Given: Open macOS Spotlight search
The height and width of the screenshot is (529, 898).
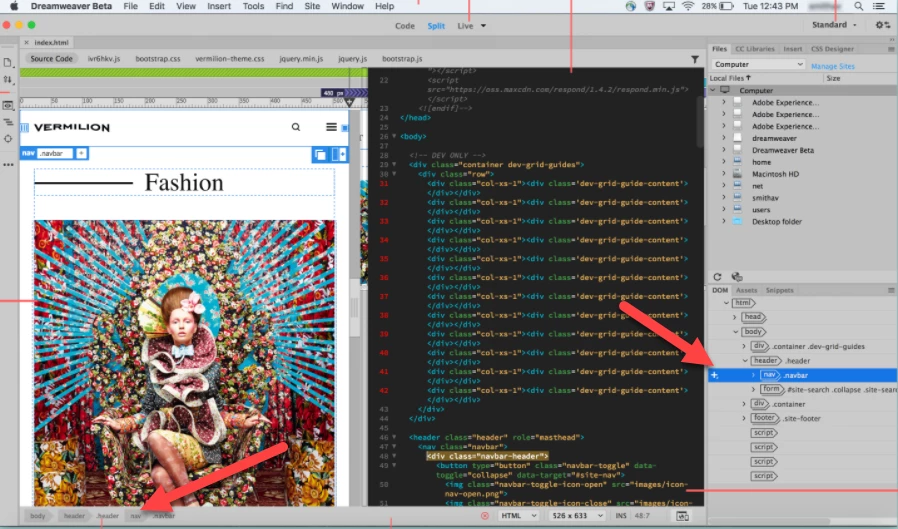Looking at the screenshot, I should pyautogui.click(x=858, y=6).
